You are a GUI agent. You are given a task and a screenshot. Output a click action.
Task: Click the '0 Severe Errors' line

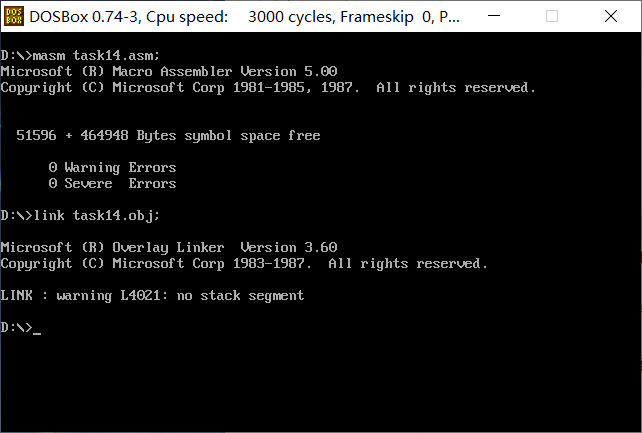[x=112, y=183]
